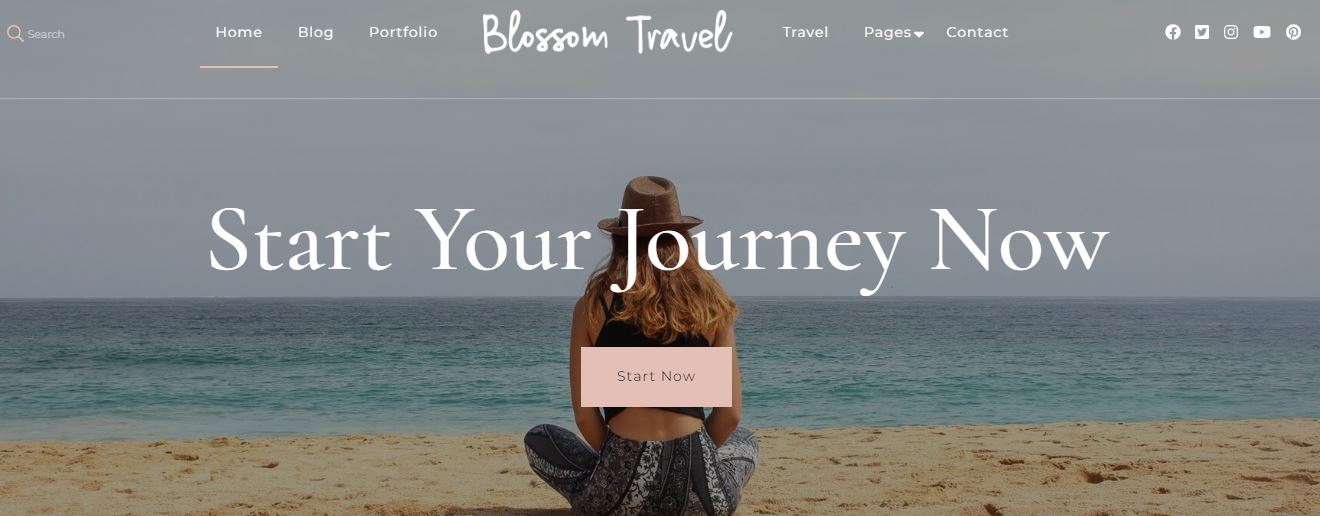Image resolution: width=1320 pixels, height=516 pixels.
Task: Visit the Instagram profile icon
Action: [1231, 32]
